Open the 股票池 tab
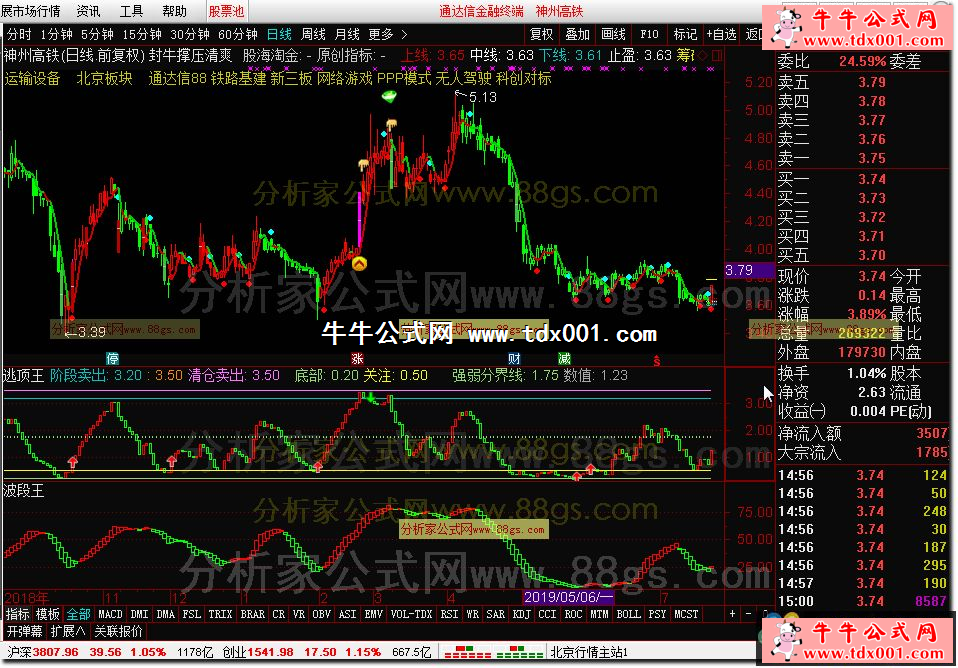 (226, 11)
